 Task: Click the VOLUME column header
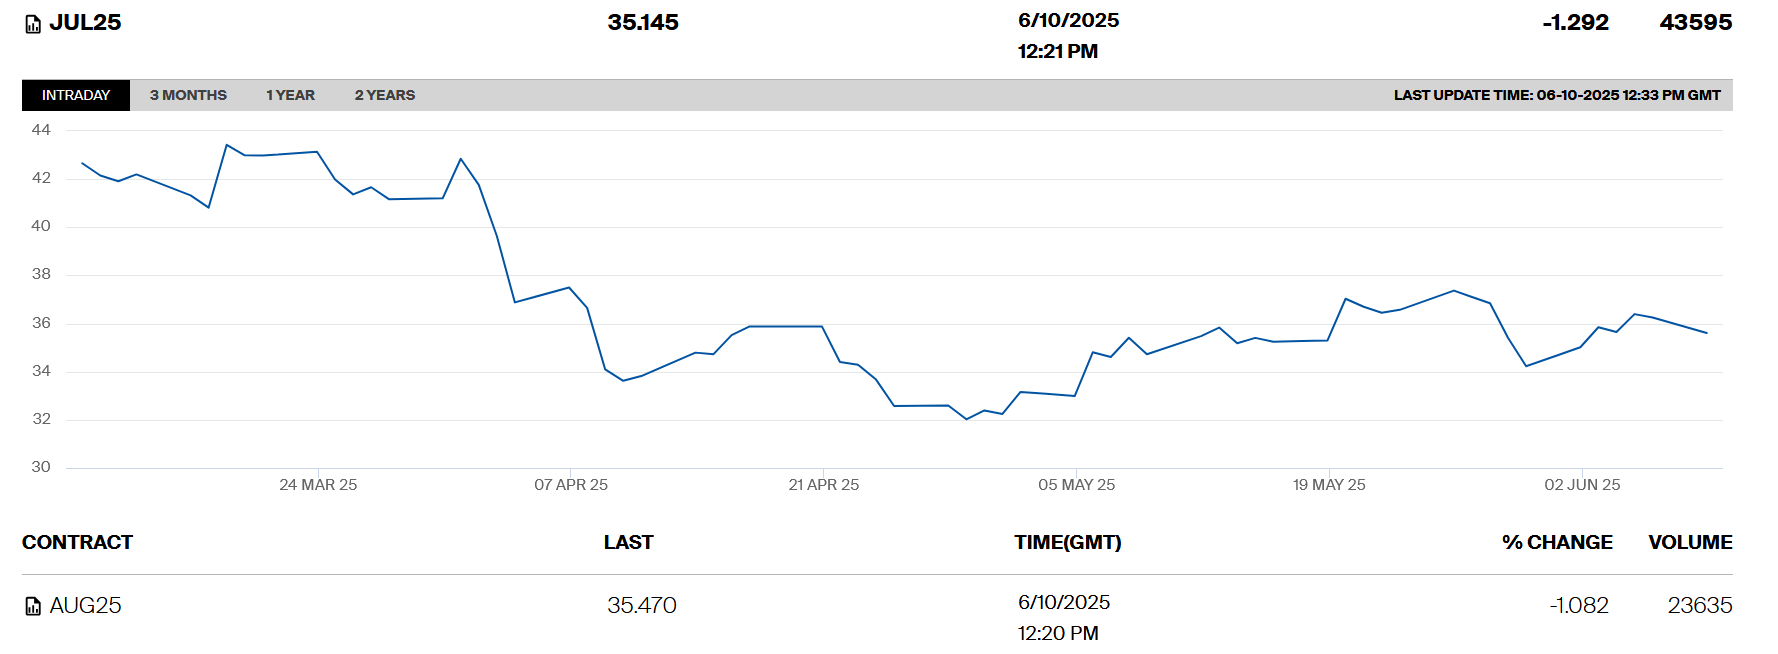coord(1690,542)
